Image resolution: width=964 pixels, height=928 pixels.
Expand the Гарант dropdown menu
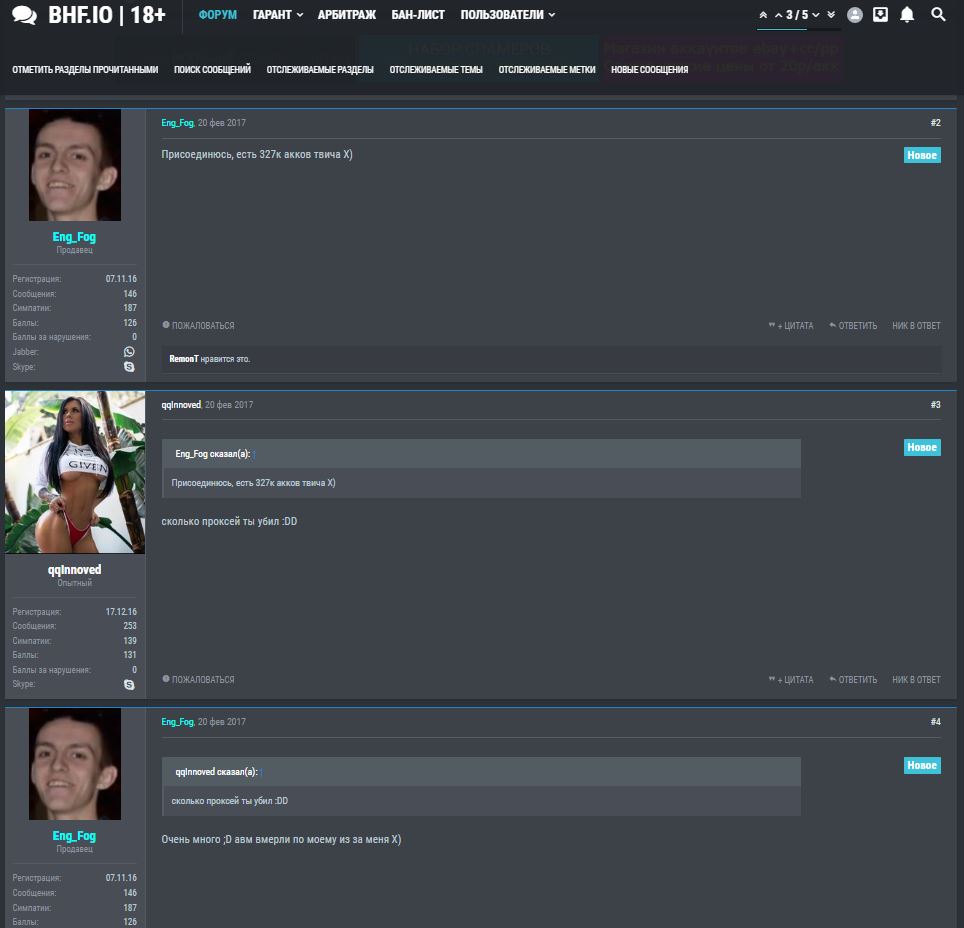point(278,15)
